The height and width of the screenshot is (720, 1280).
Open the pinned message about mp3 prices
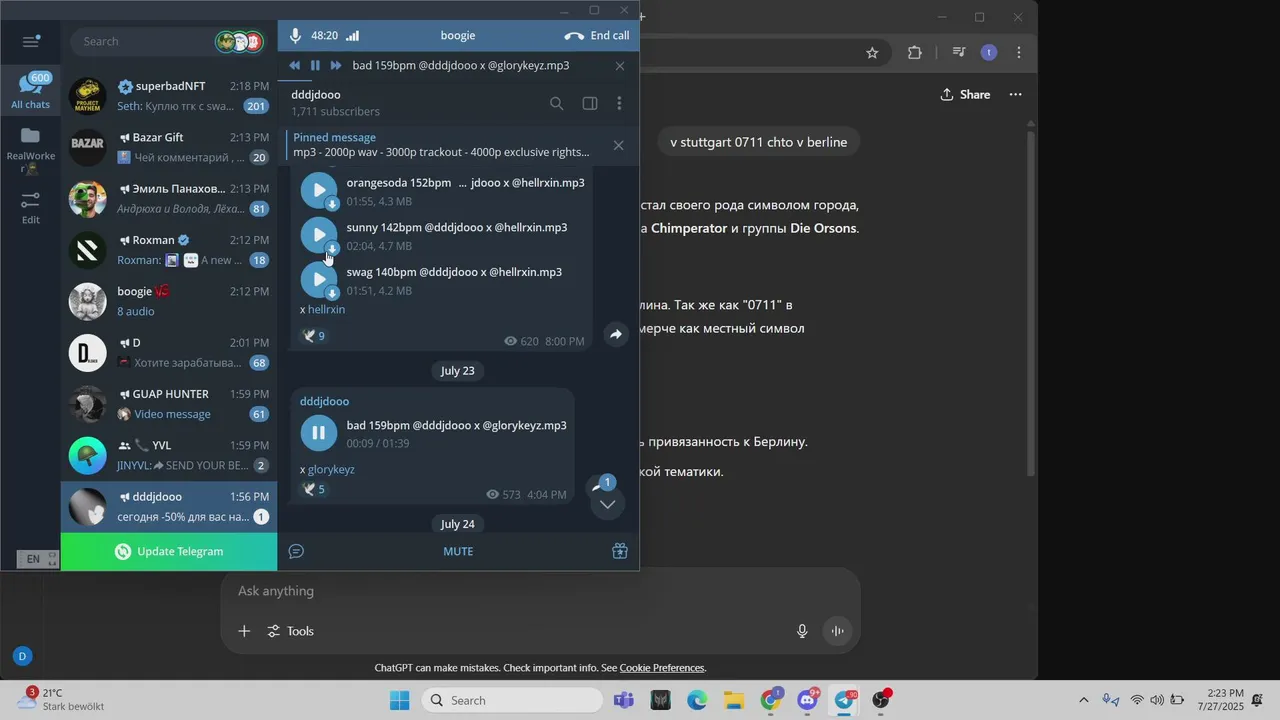[x=442, y=145]
